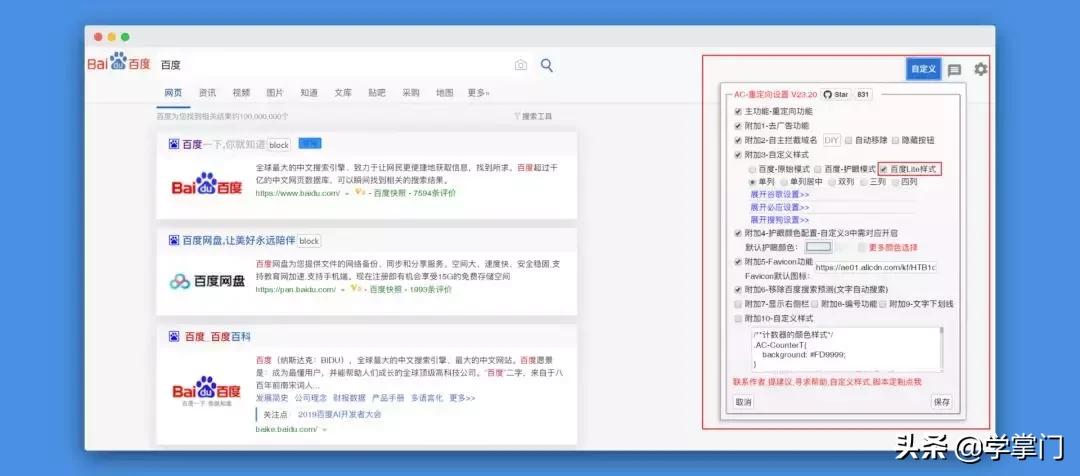Pick the 默认护眼颜色 color swatch
This screenshot has width=1080, height=476.
click(x=819, y=247)
